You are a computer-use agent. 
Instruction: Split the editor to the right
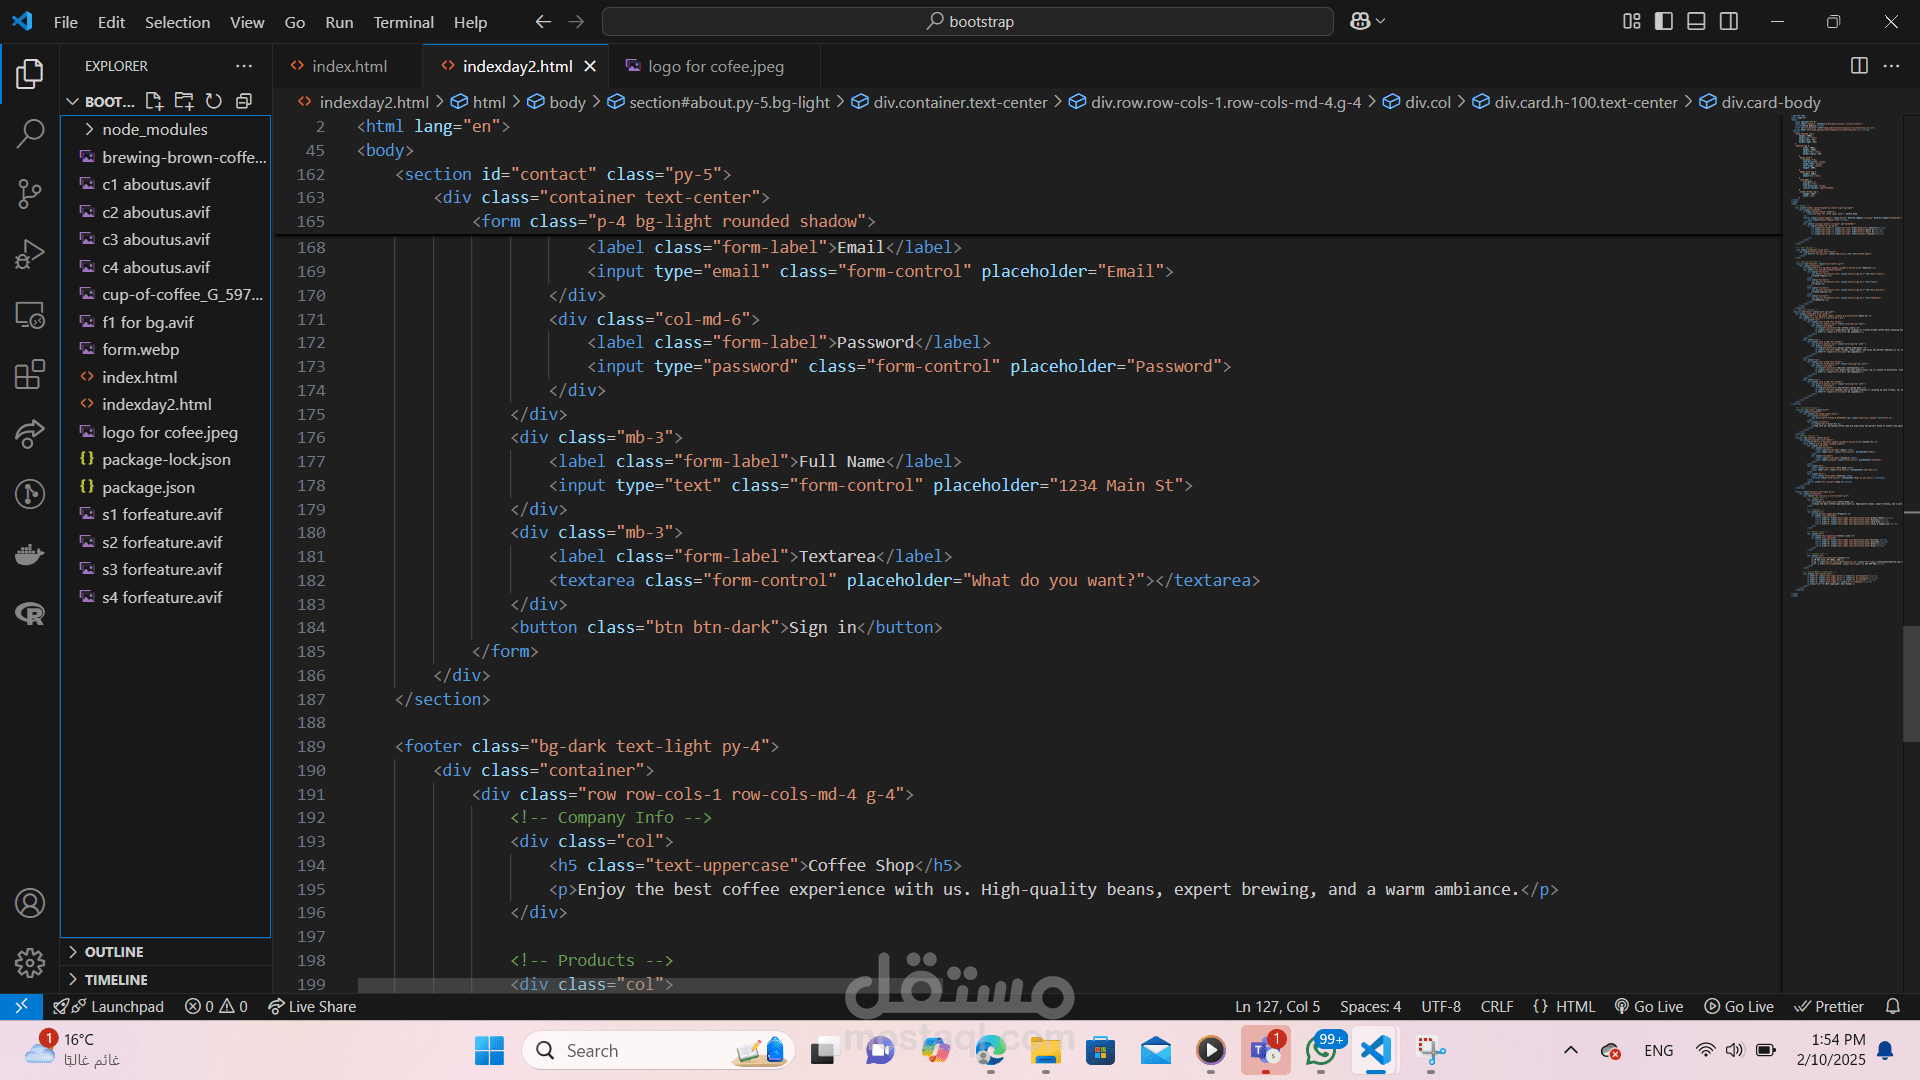coord(1859,66)
